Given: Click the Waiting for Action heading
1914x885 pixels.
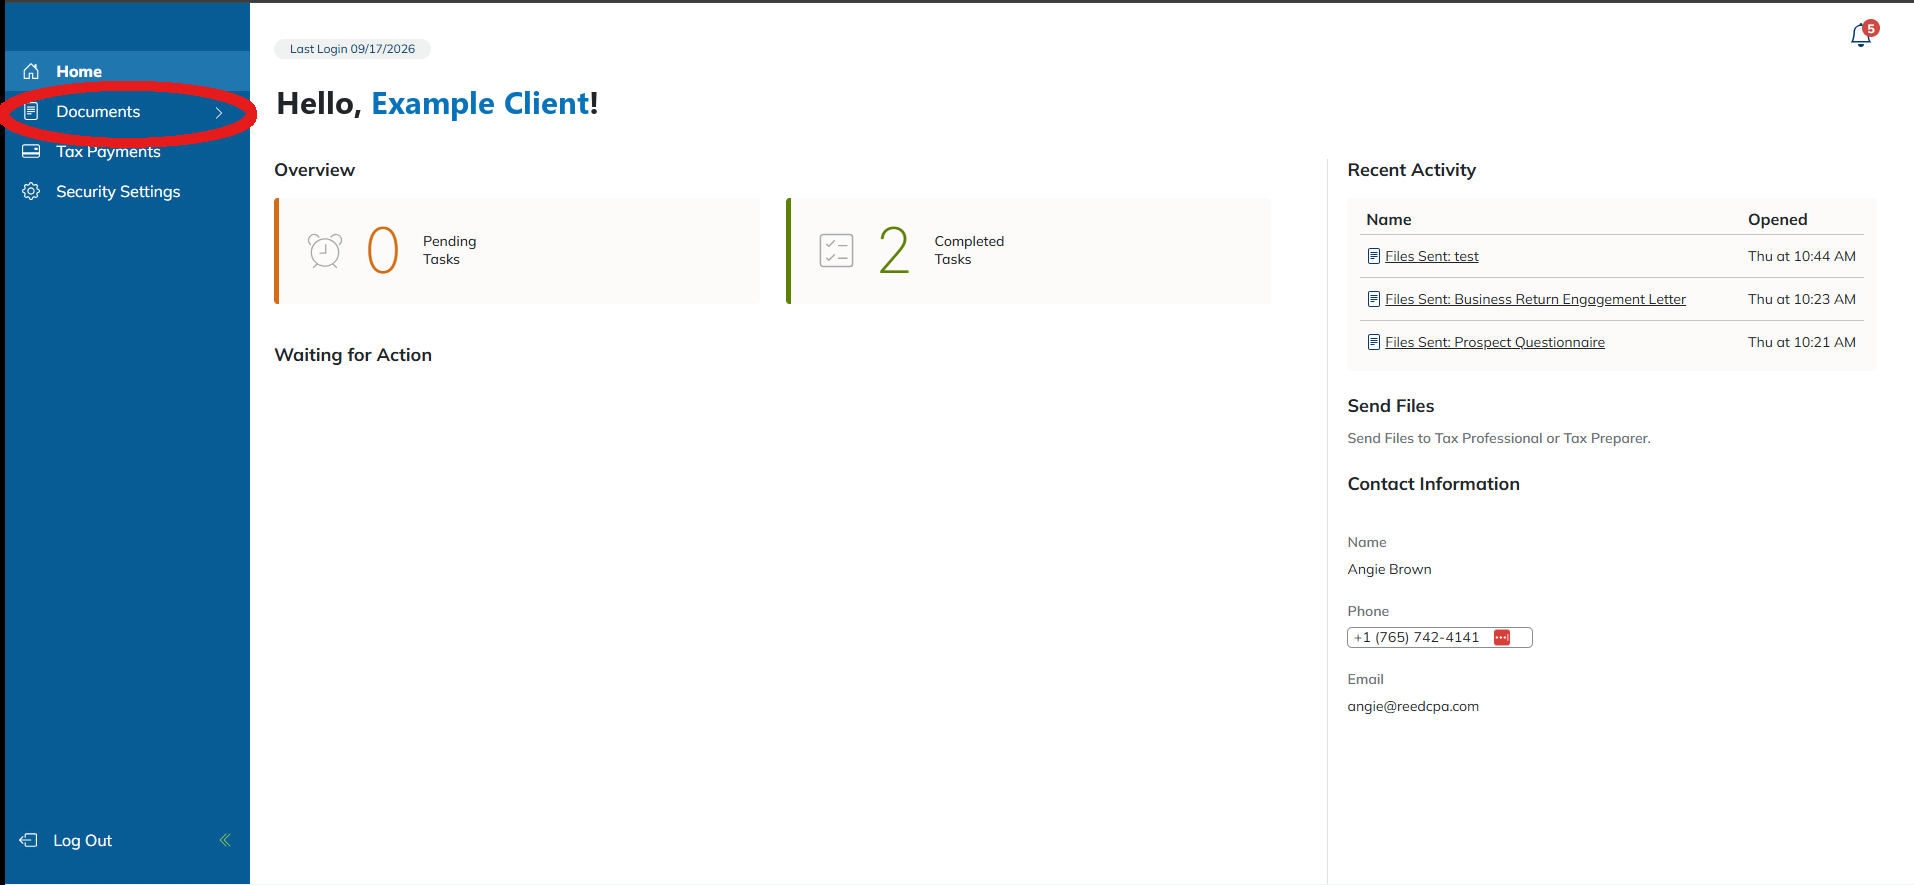Looking at the screenshot, I should click(x=353, y=355).
